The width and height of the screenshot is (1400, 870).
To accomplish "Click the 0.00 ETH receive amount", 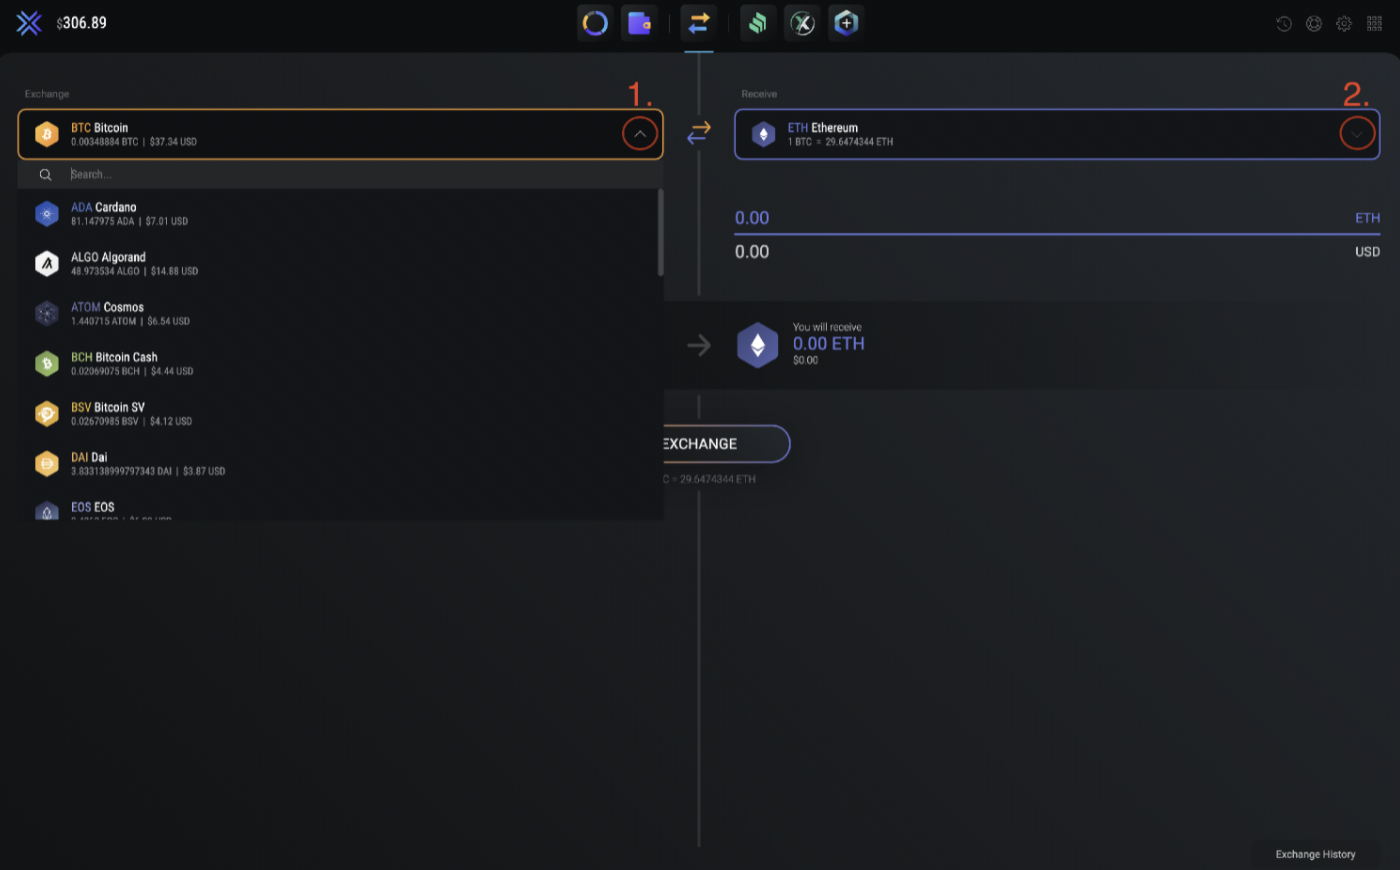I will [829, 344].
